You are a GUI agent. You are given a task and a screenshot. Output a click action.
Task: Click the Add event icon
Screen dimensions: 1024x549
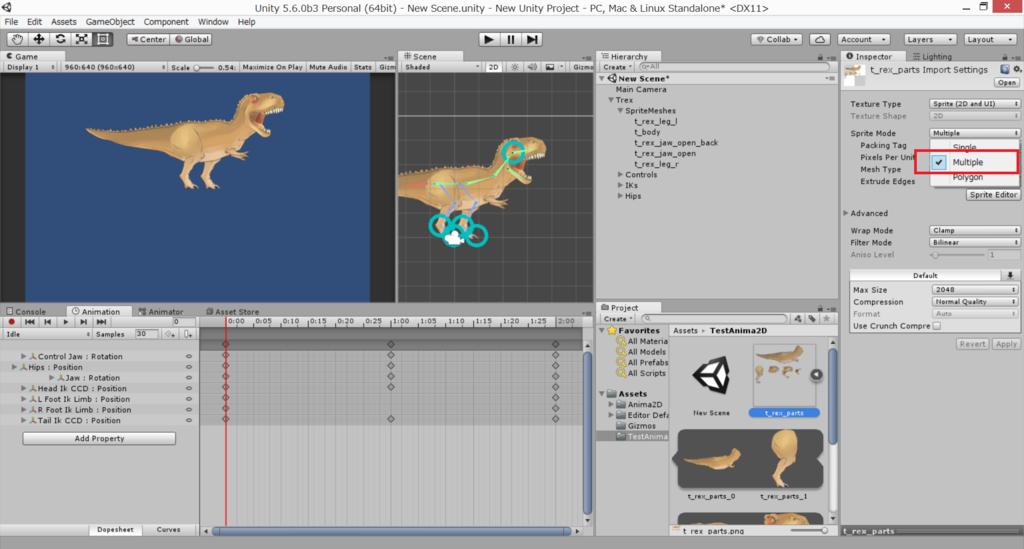click(188, 334)
